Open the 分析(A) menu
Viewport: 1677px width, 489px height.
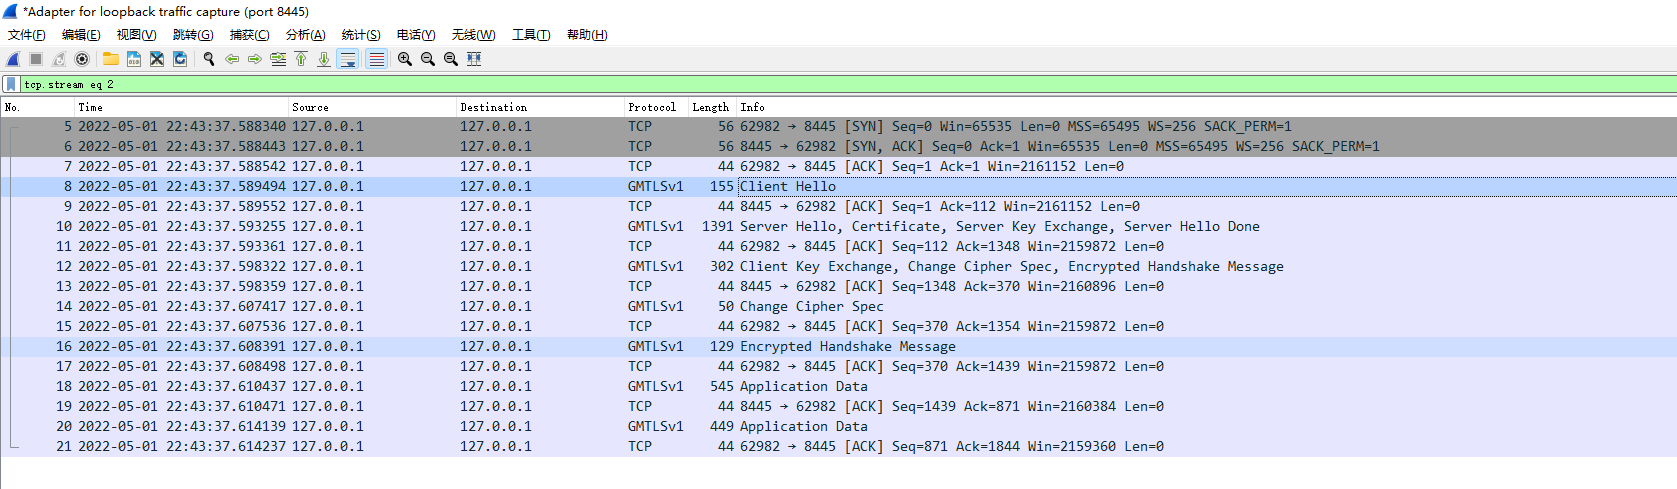pos(306,35)
